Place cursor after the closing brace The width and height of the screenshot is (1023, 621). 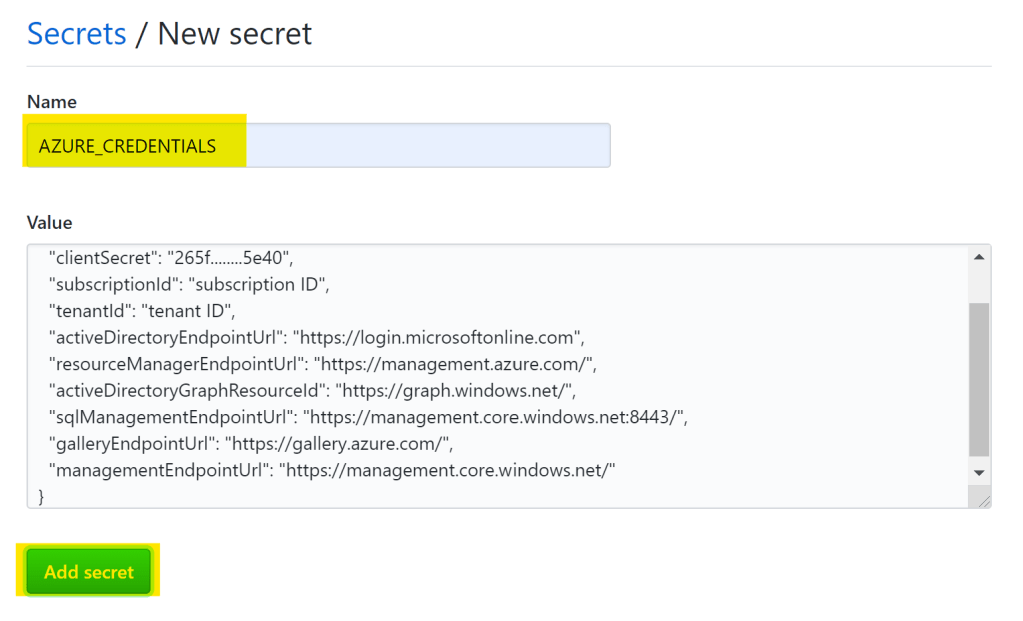coord(47,495)
